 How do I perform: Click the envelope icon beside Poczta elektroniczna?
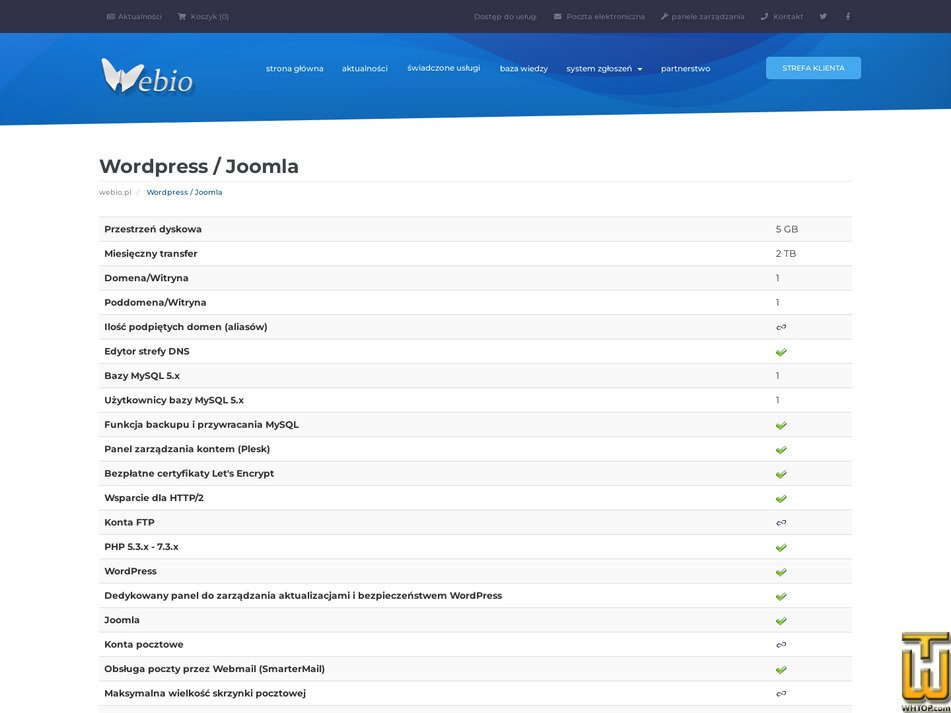tap(557, 16)
